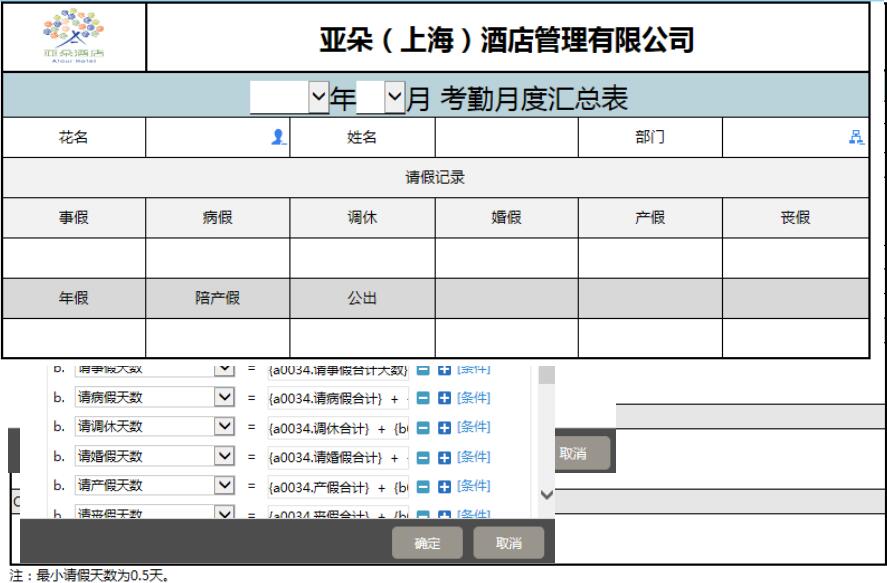Open [条件] link for 请婚假天数 row
The width and height of the screenshot is (887, 583).
(x=473, y=456)
